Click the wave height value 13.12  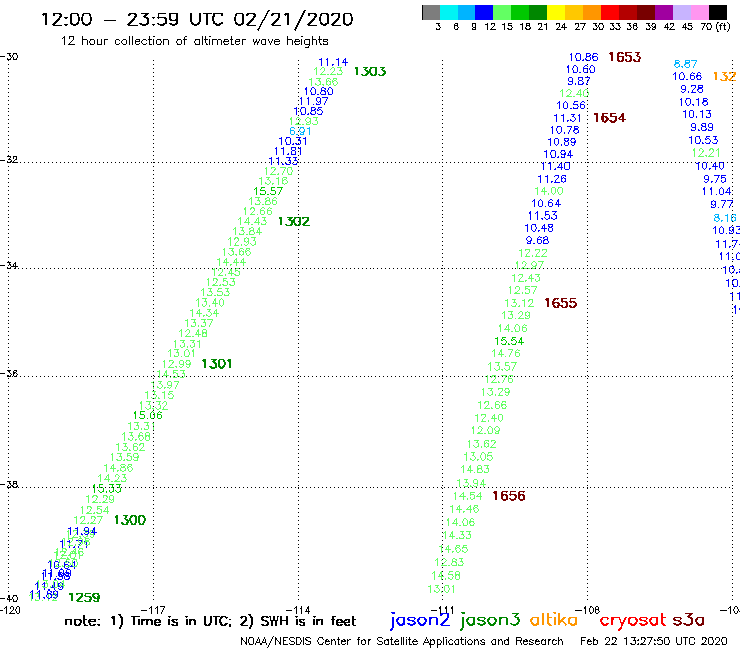[519, 303]
